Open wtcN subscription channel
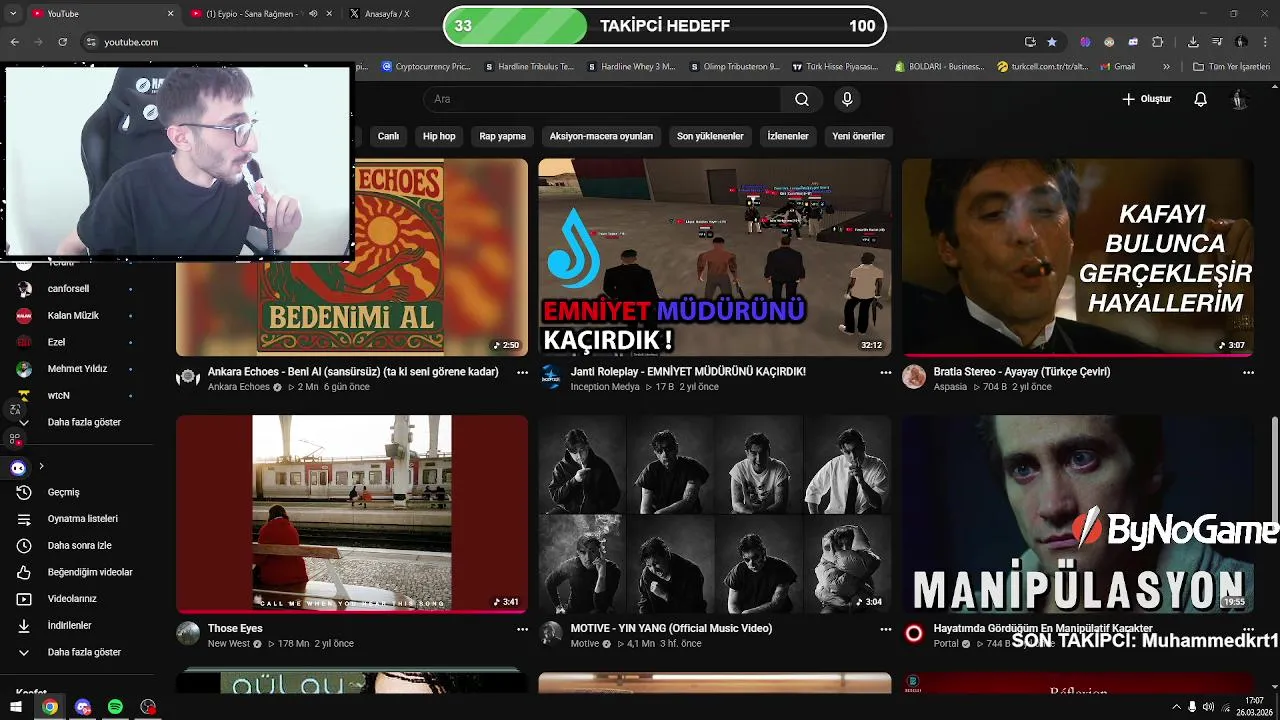Viewport: 1280px width, 720px height. tap(76, 395)
